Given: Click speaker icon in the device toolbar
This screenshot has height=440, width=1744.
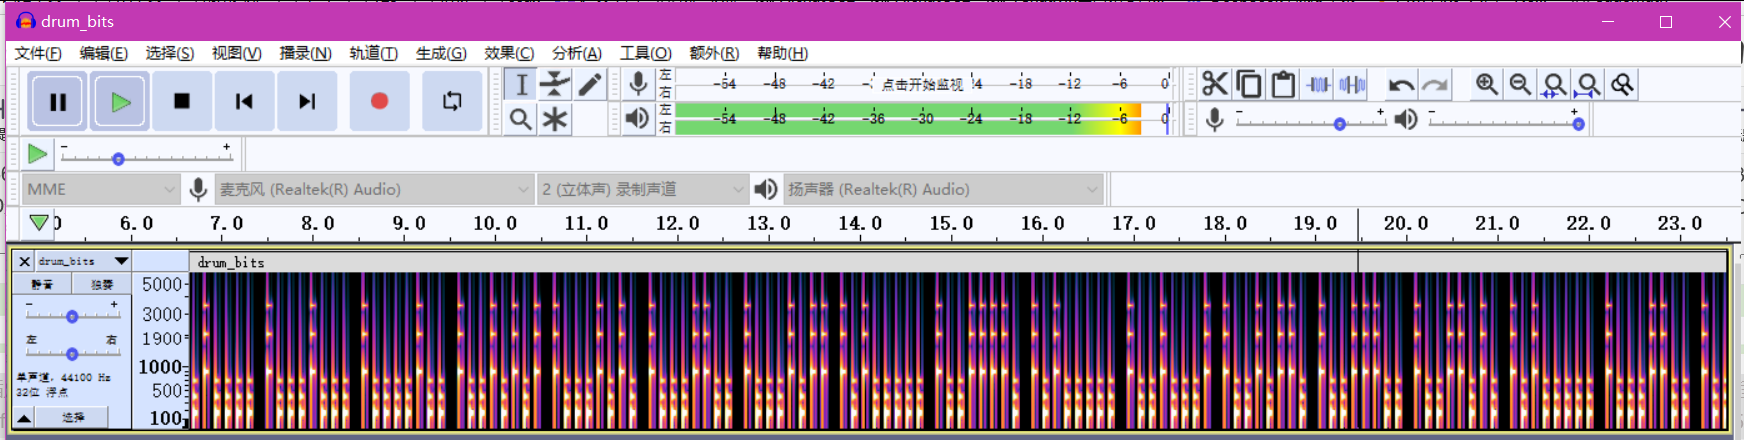Looking at the screenshot, I should click(765, 189).
